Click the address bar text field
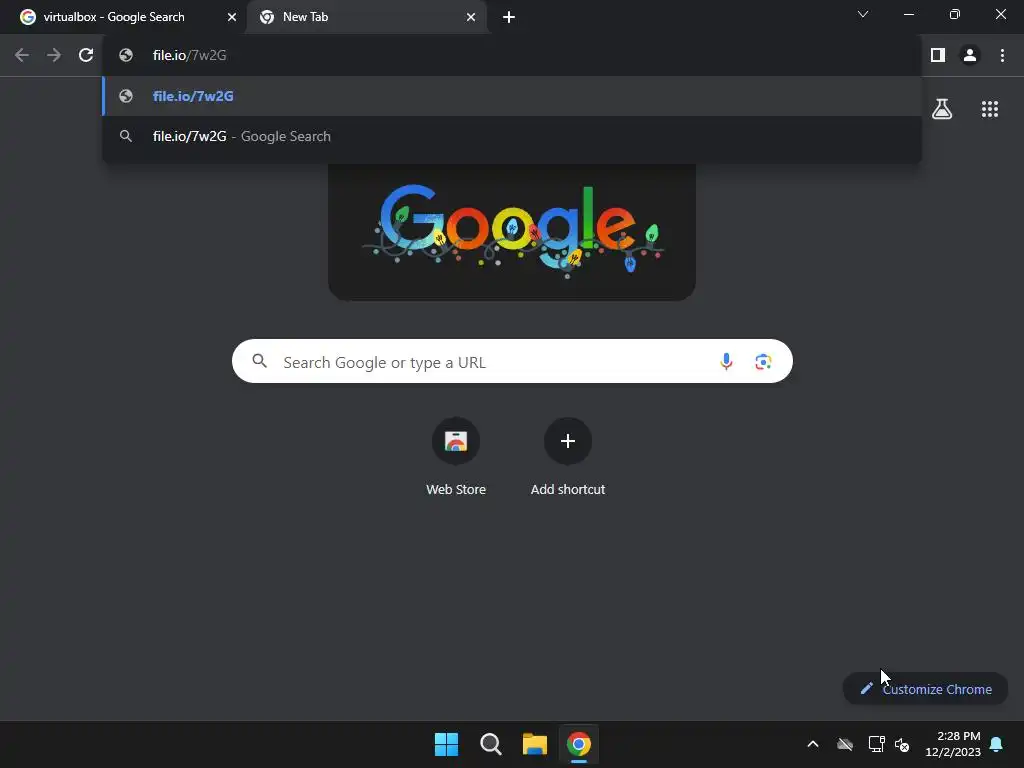The image size is (1024, 768). (x=512, y=56)
